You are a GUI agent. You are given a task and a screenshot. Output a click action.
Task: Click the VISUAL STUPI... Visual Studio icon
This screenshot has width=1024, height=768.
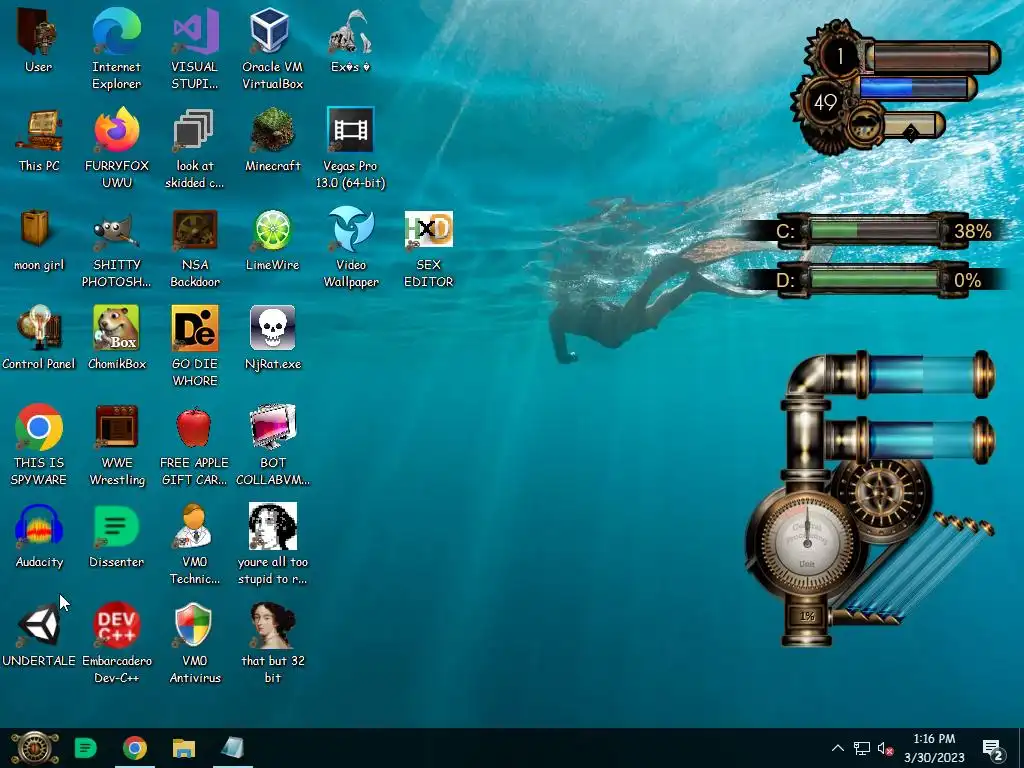195,49
